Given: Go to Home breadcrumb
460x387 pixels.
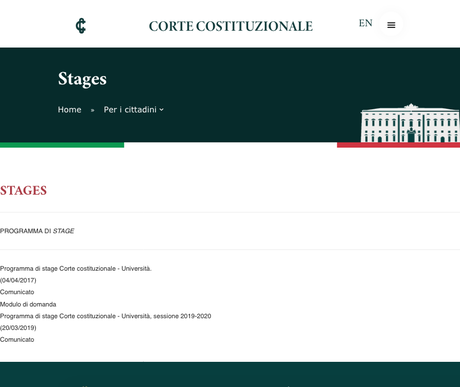Looking at the screenshot, I should click(69, 110).
